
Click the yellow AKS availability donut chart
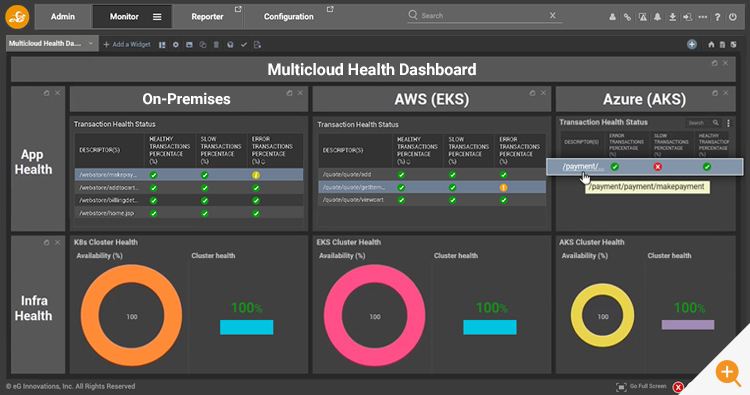[603, 316]
